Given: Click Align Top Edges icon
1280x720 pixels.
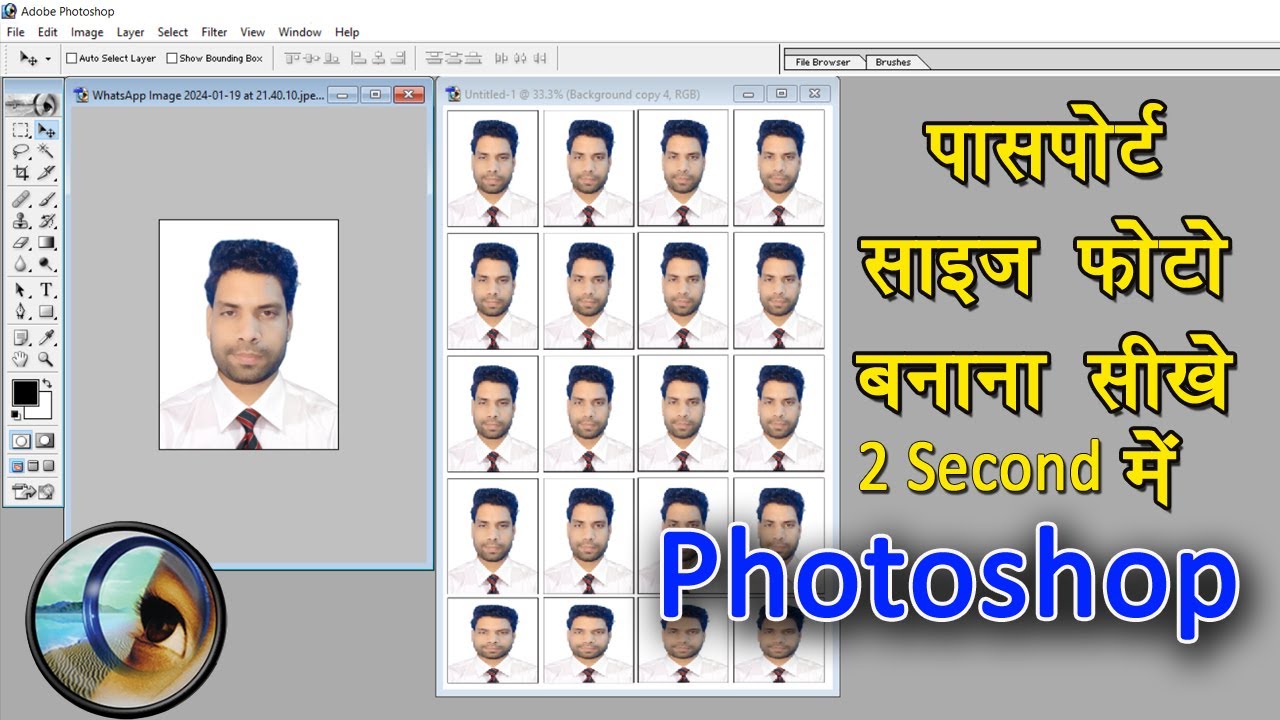Looking at the screenshot, I should pyautogui.click(x=292, y=58).
